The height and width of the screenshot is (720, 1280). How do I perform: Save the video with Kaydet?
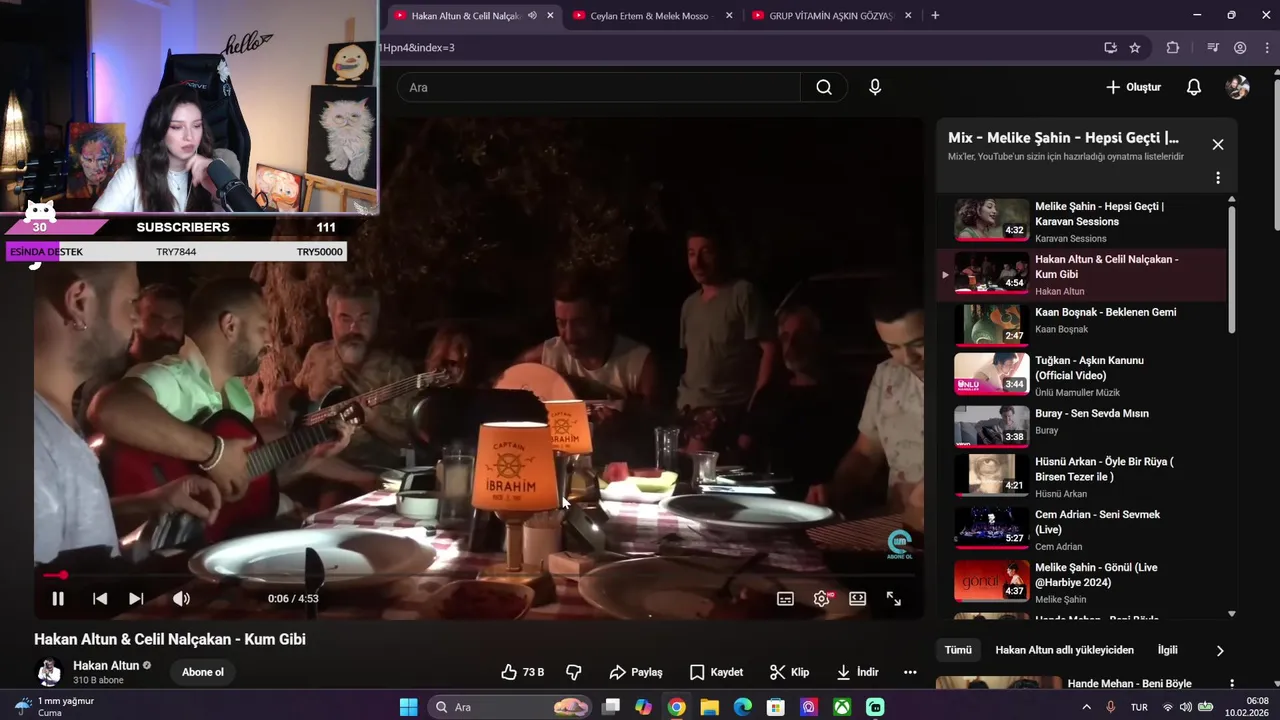coord(716,672)
